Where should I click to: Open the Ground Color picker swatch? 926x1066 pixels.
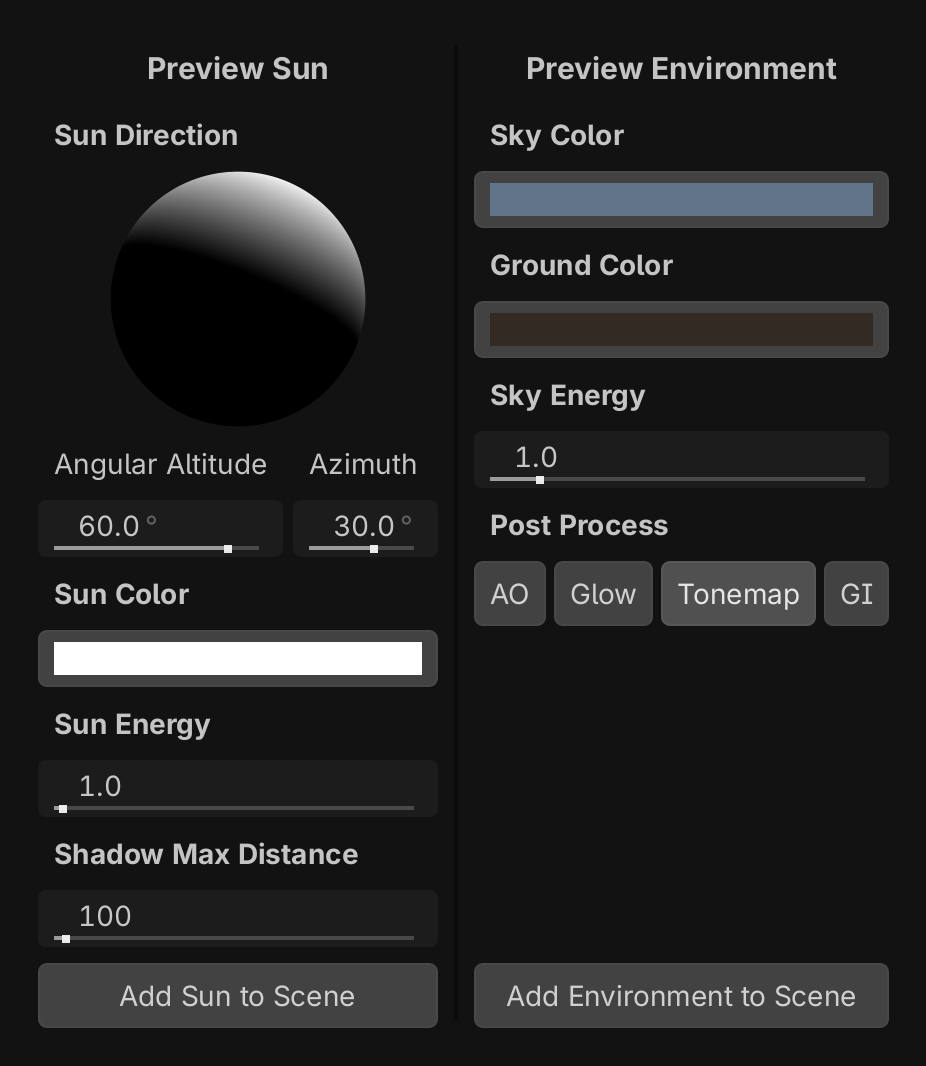click(681, 330)
